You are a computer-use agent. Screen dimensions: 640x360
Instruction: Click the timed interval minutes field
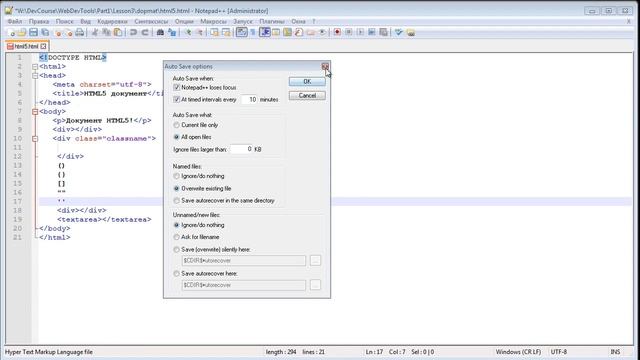coord(249,99)
